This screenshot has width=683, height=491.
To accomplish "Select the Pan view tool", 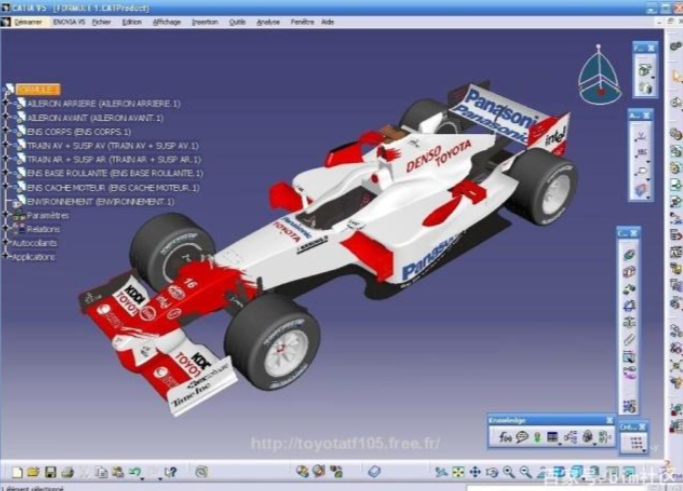I will point(475,472).
